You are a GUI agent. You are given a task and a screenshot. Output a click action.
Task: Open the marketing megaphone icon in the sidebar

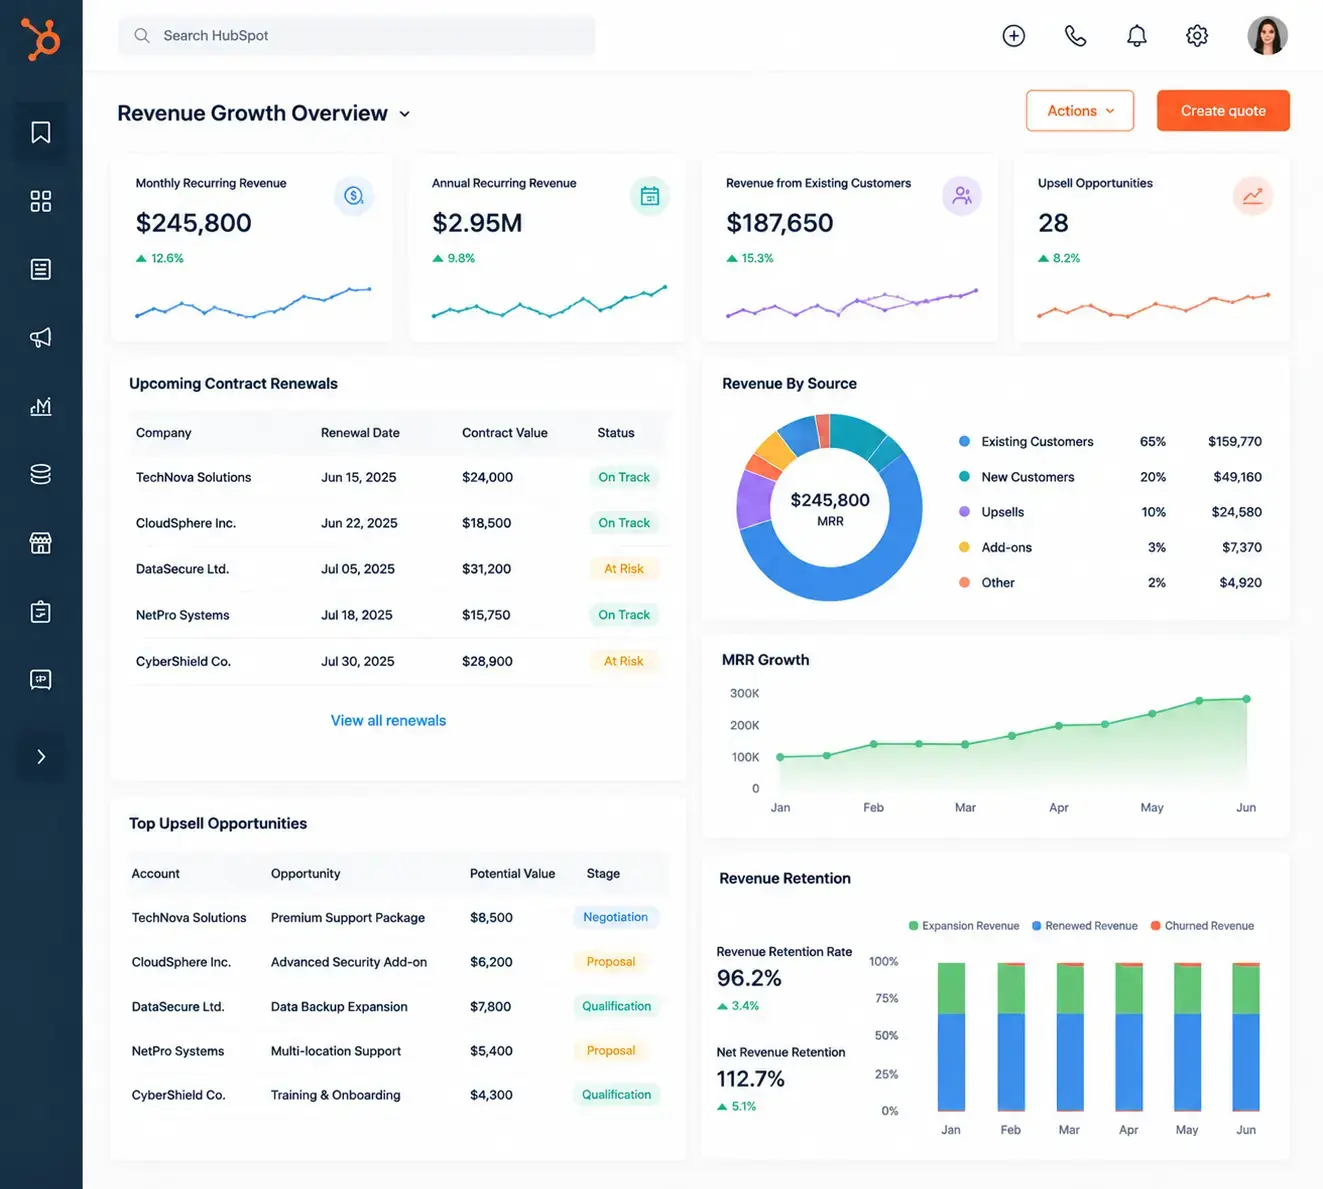pyautogui.click(x=41, y=337)
